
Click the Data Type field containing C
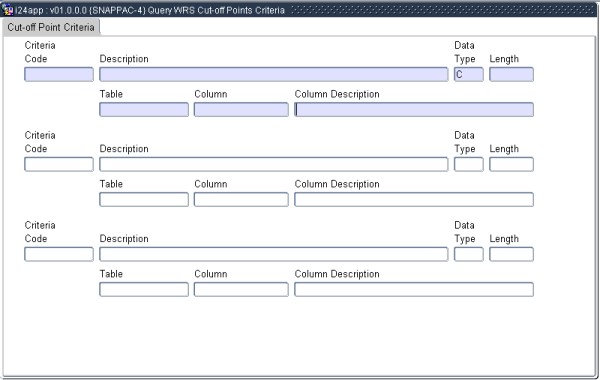469,74
